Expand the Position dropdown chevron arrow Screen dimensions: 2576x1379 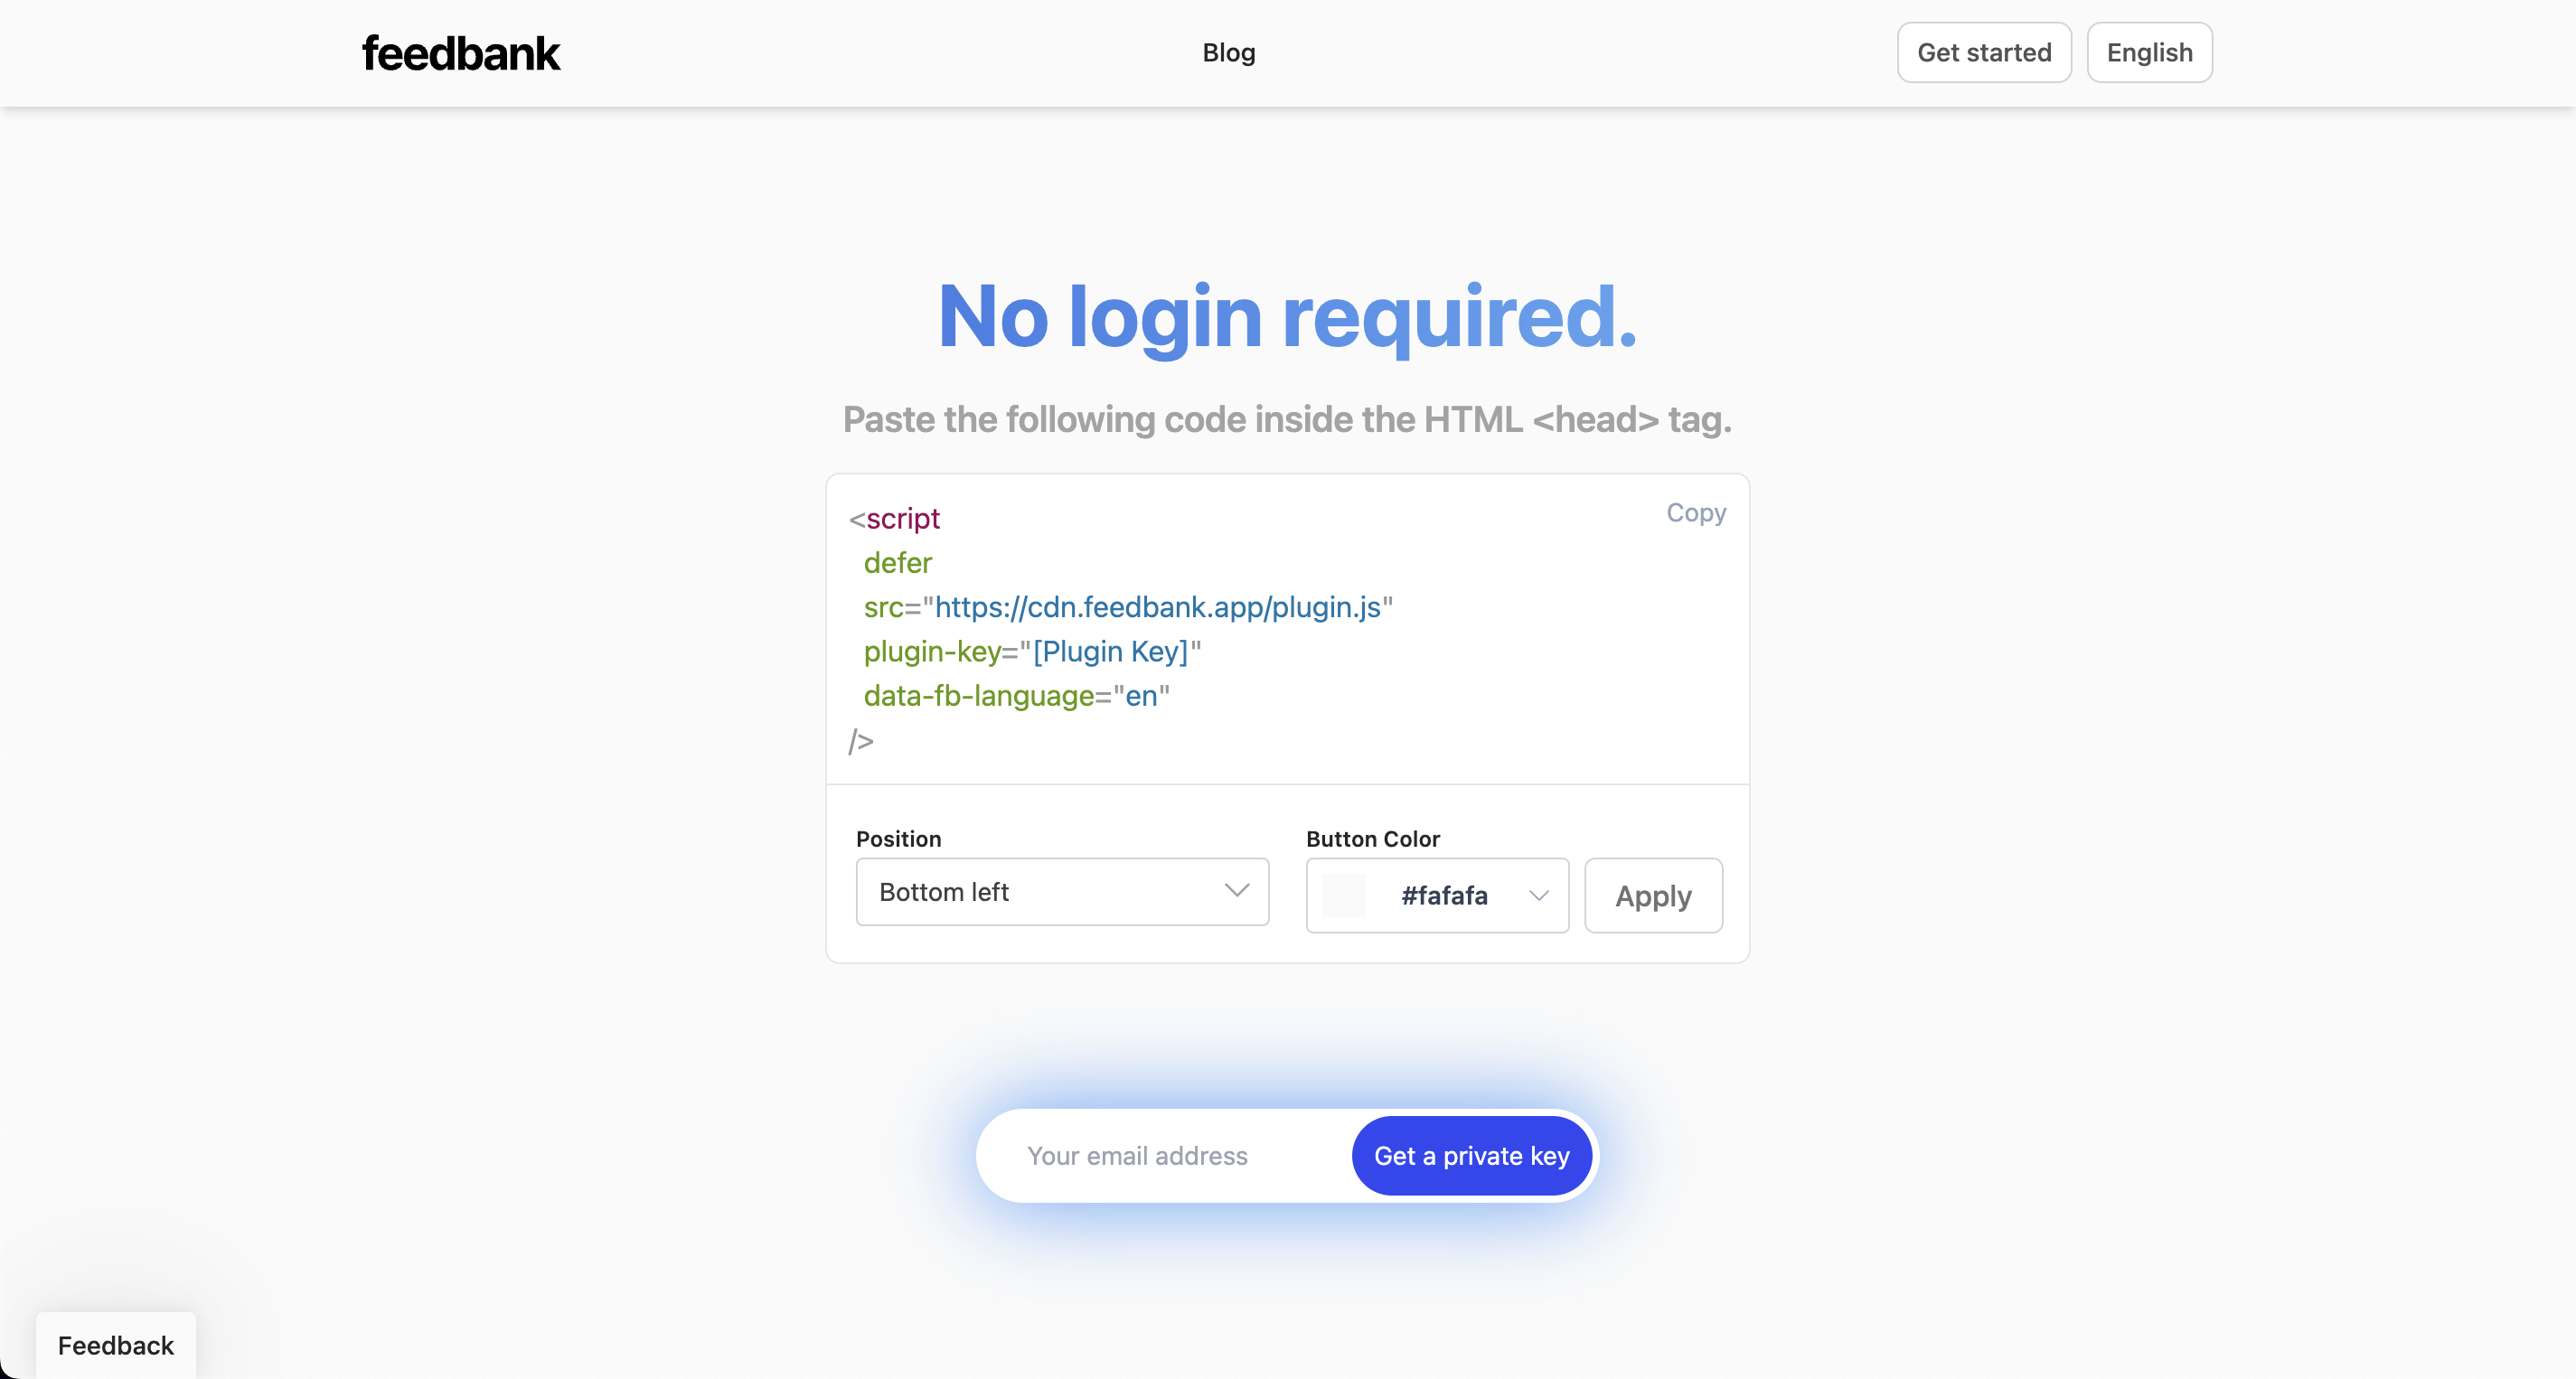point(1237,891)
